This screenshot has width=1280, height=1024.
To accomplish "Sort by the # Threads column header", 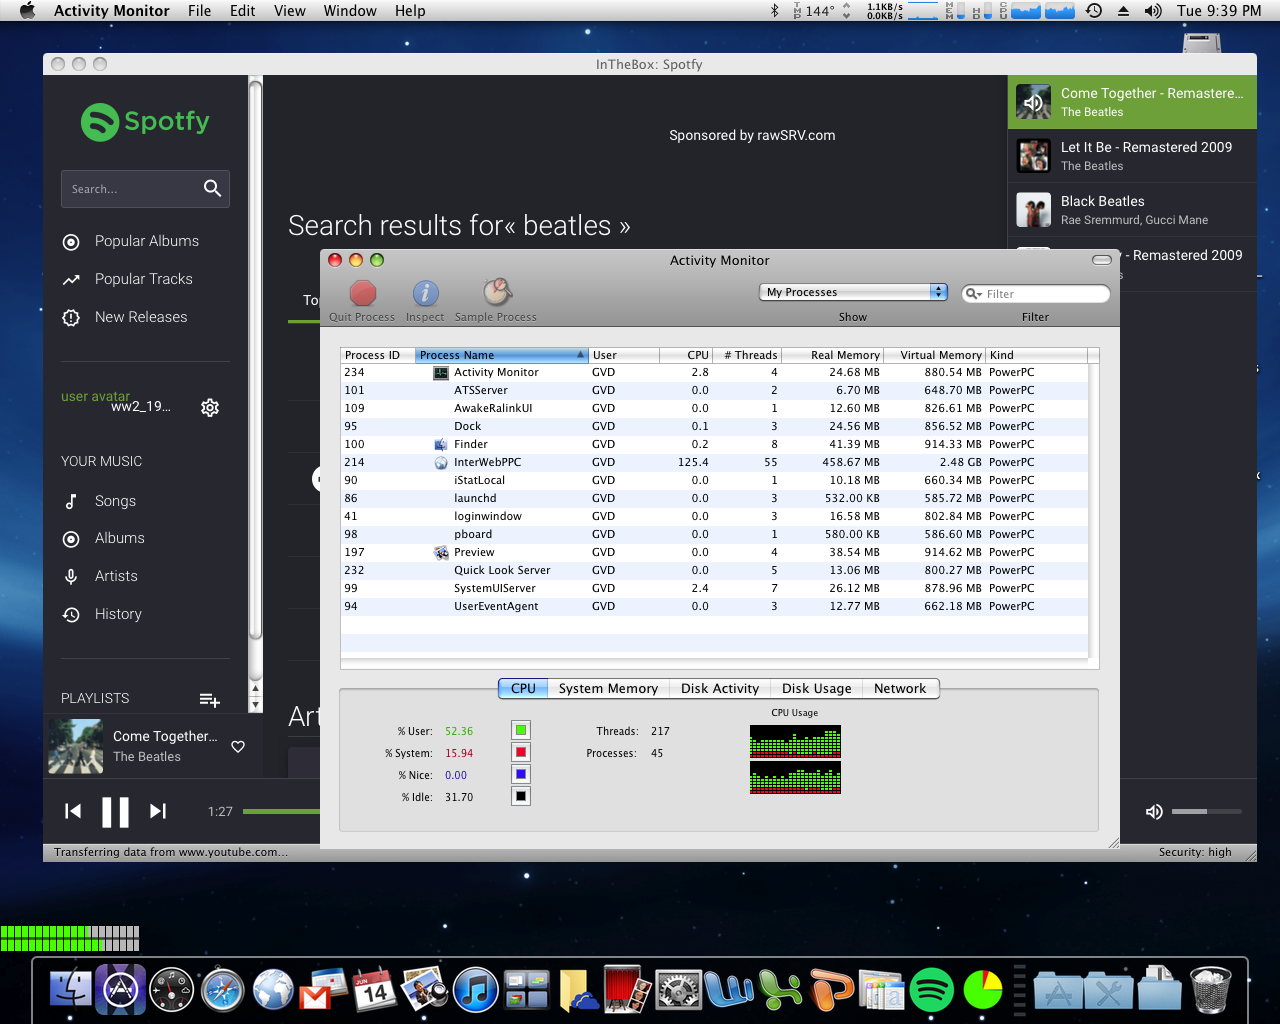I will point(746,355).
